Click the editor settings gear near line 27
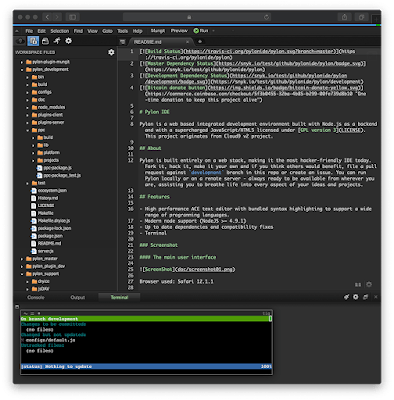Screen dimensions: 394x400 [x=369, y=284]
